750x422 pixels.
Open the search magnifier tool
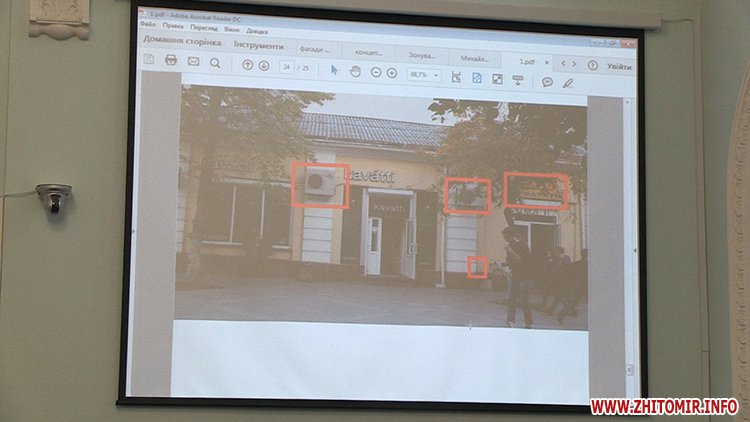pos(215,63)
